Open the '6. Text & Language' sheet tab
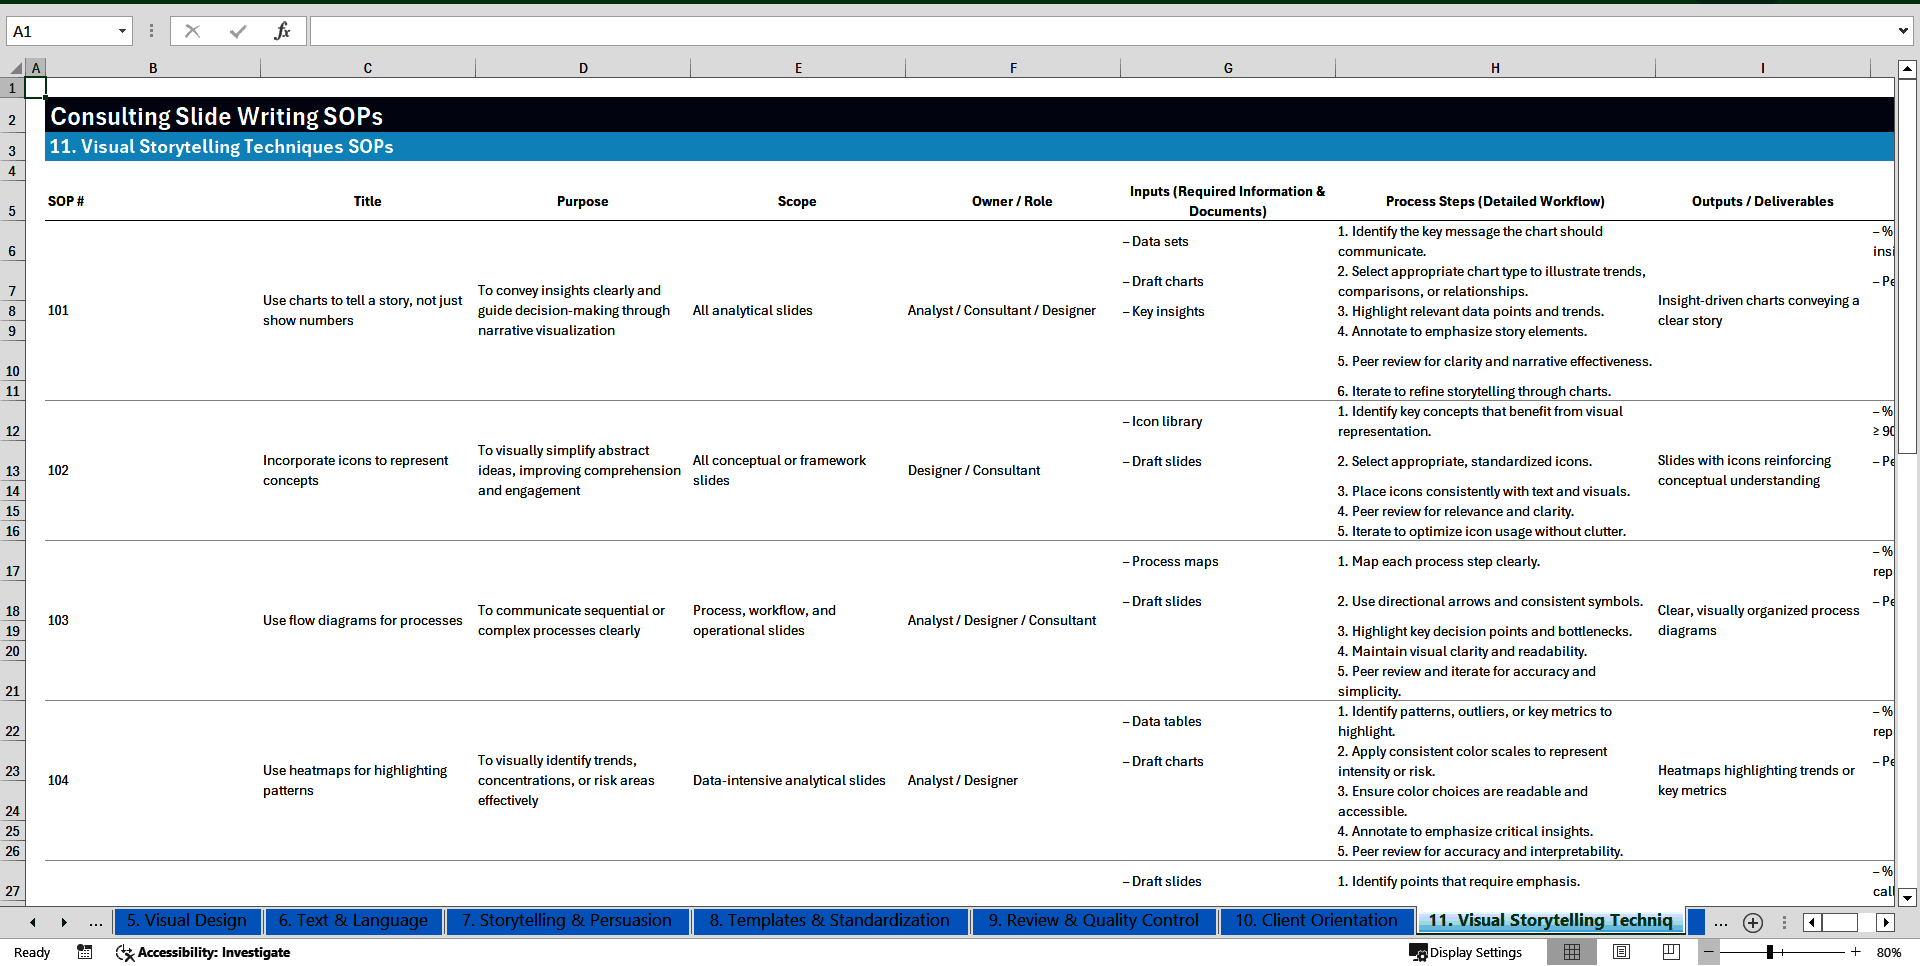This screenshot has width=1920, height=966. tap(353, 921)
